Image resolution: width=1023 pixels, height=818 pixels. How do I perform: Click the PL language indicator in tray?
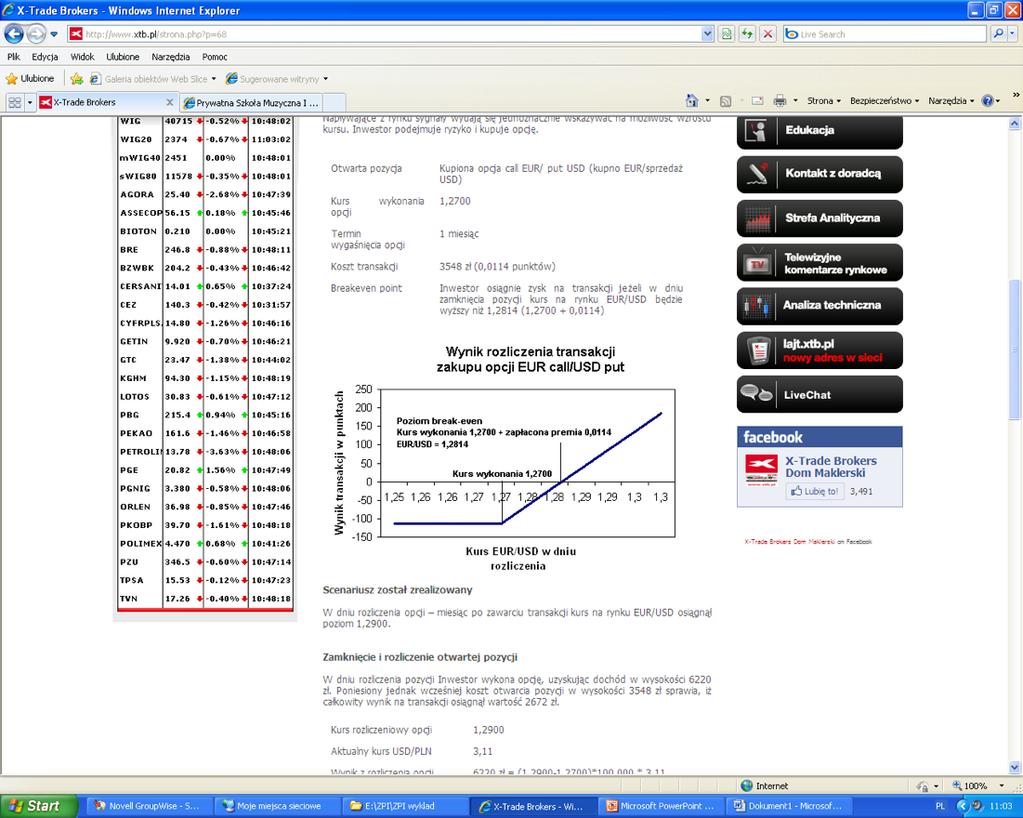click(940, 806)
